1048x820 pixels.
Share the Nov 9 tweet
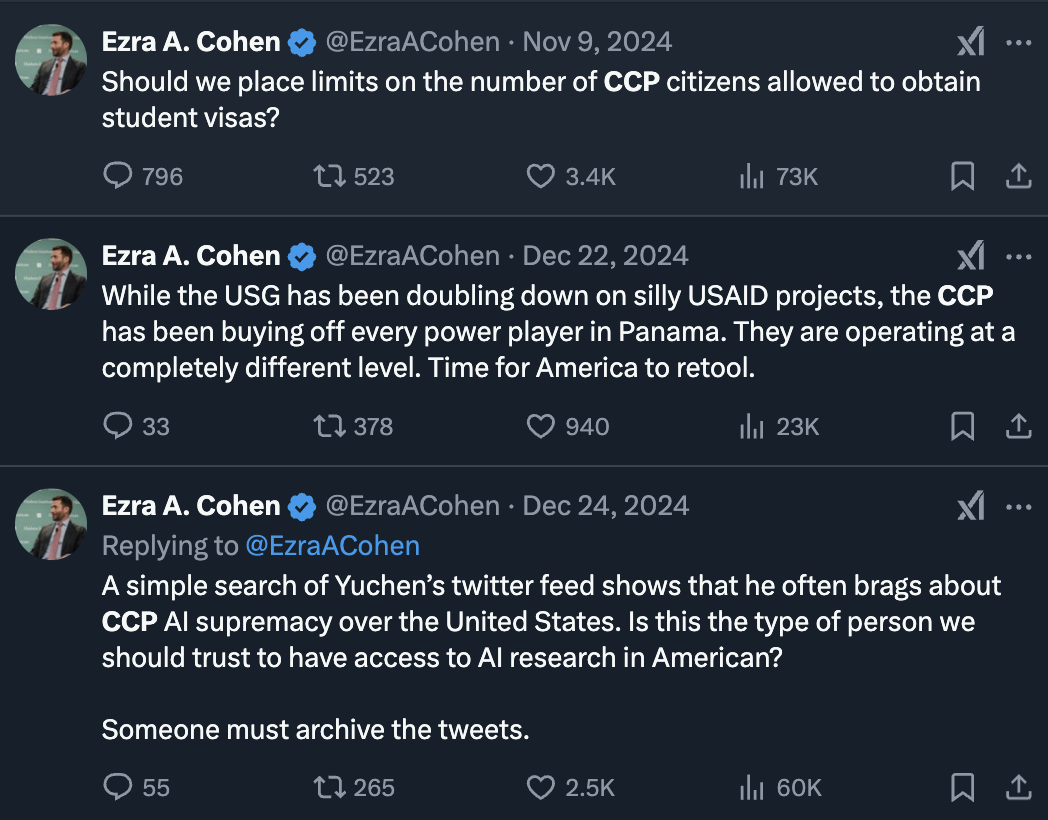tap(1018, 177)
